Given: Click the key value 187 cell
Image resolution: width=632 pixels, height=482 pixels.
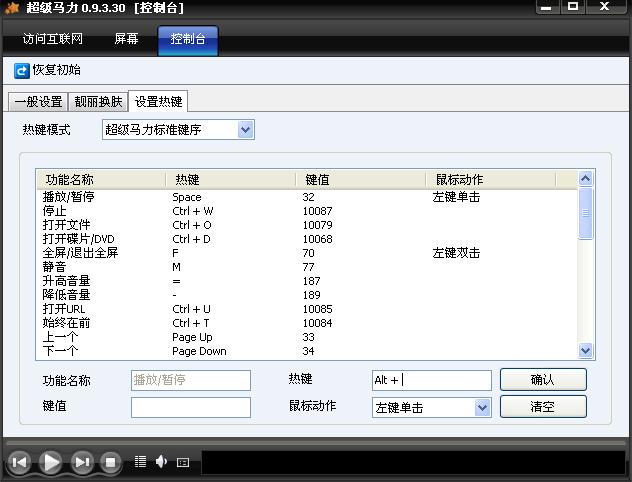Looking at the screenshot, I should click(x=311, y=281).
